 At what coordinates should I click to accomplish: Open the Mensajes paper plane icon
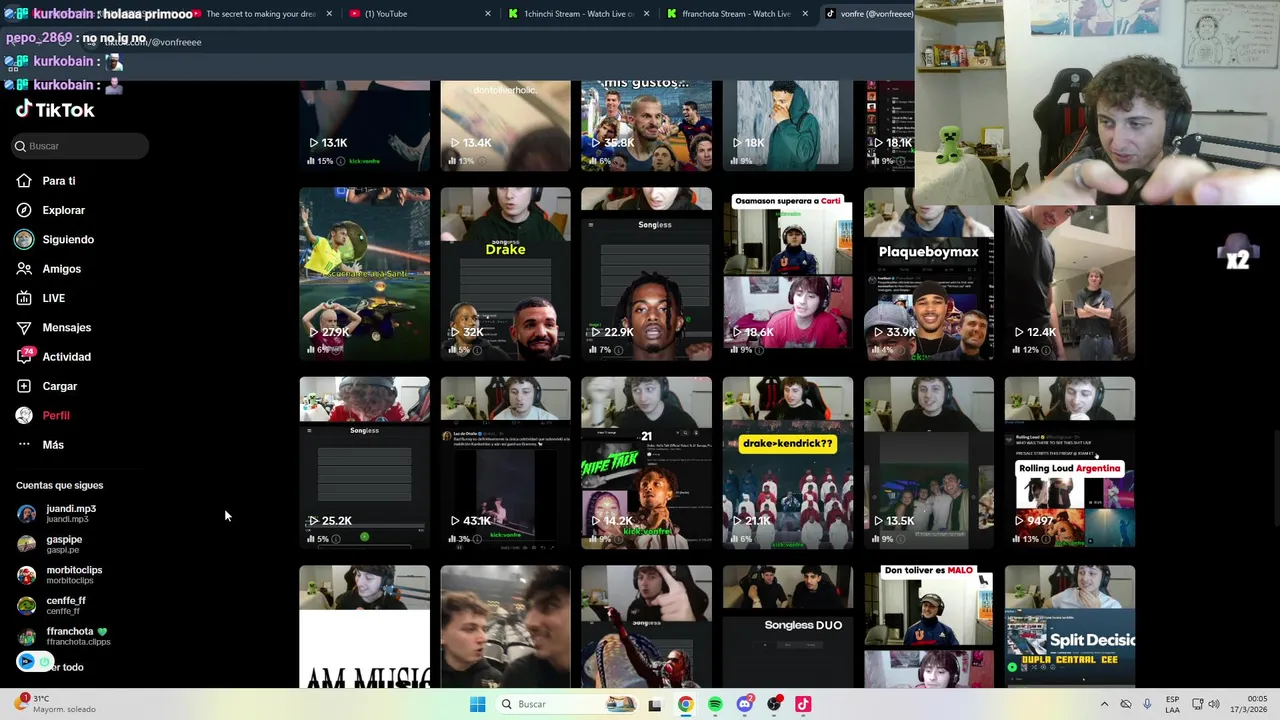pyautogui.click(x=24, y=327)
